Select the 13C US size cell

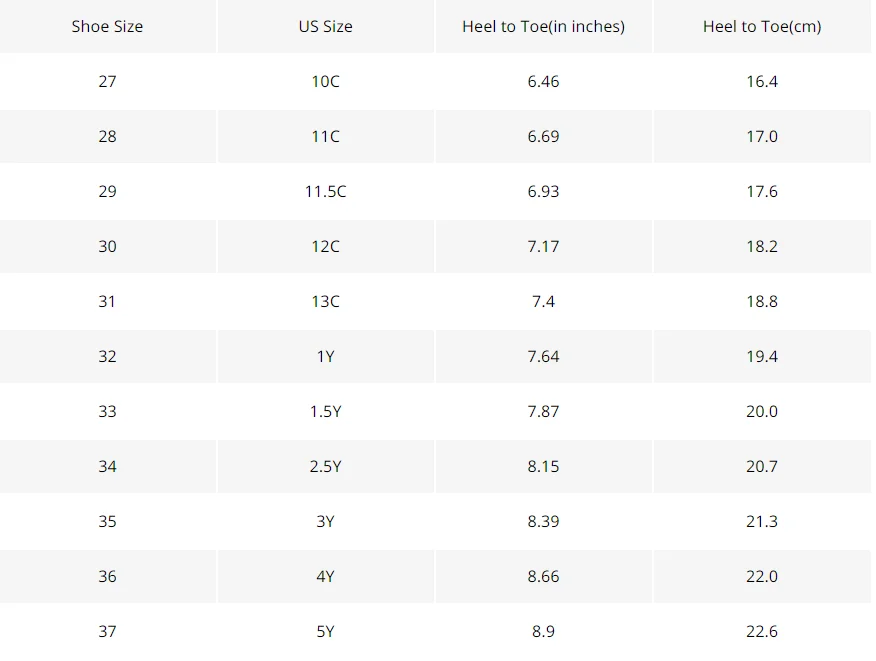click(x=326, y=302)
